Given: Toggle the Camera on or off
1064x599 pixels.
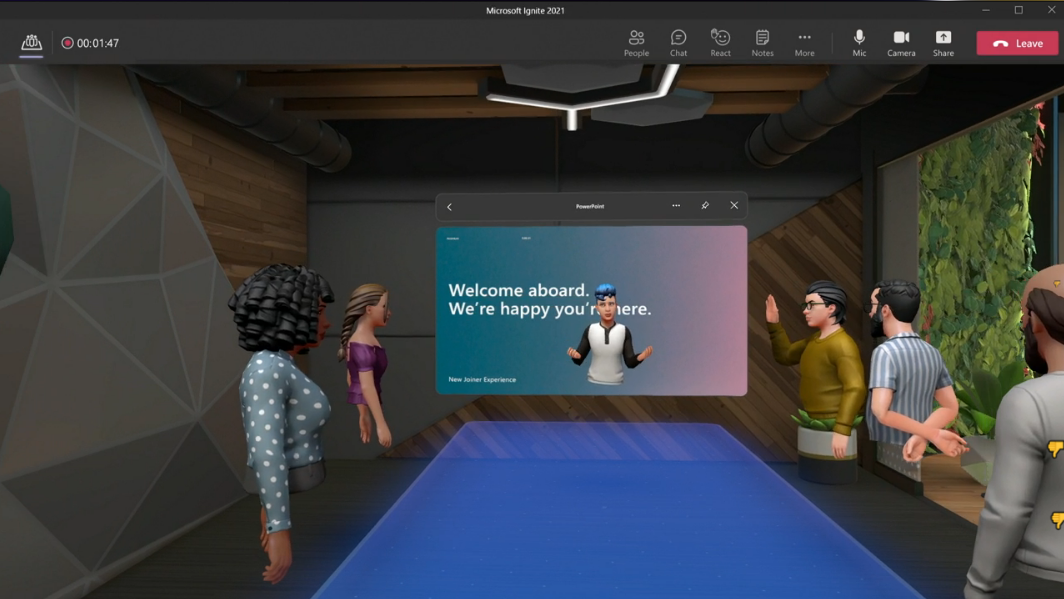Looking at the screenshot, I should (x=901, y=43).
